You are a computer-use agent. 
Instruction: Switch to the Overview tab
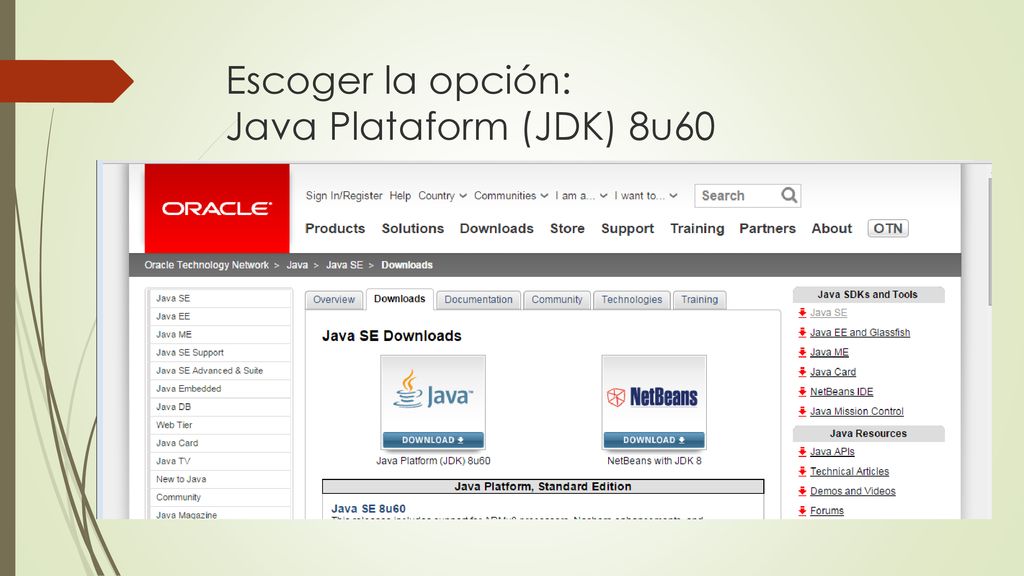[334, 299]
